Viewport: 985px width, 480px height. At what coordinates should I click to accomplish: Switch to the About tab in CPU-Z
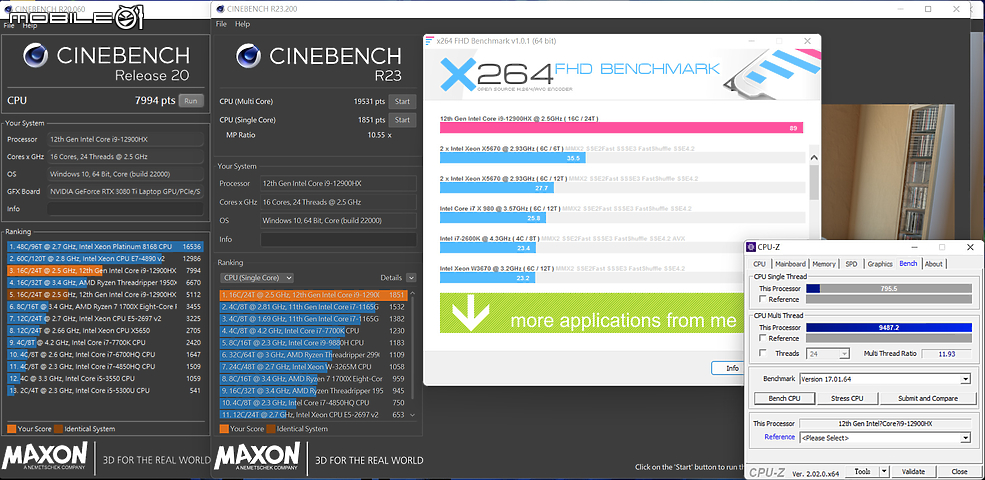[x=933, y=264]
